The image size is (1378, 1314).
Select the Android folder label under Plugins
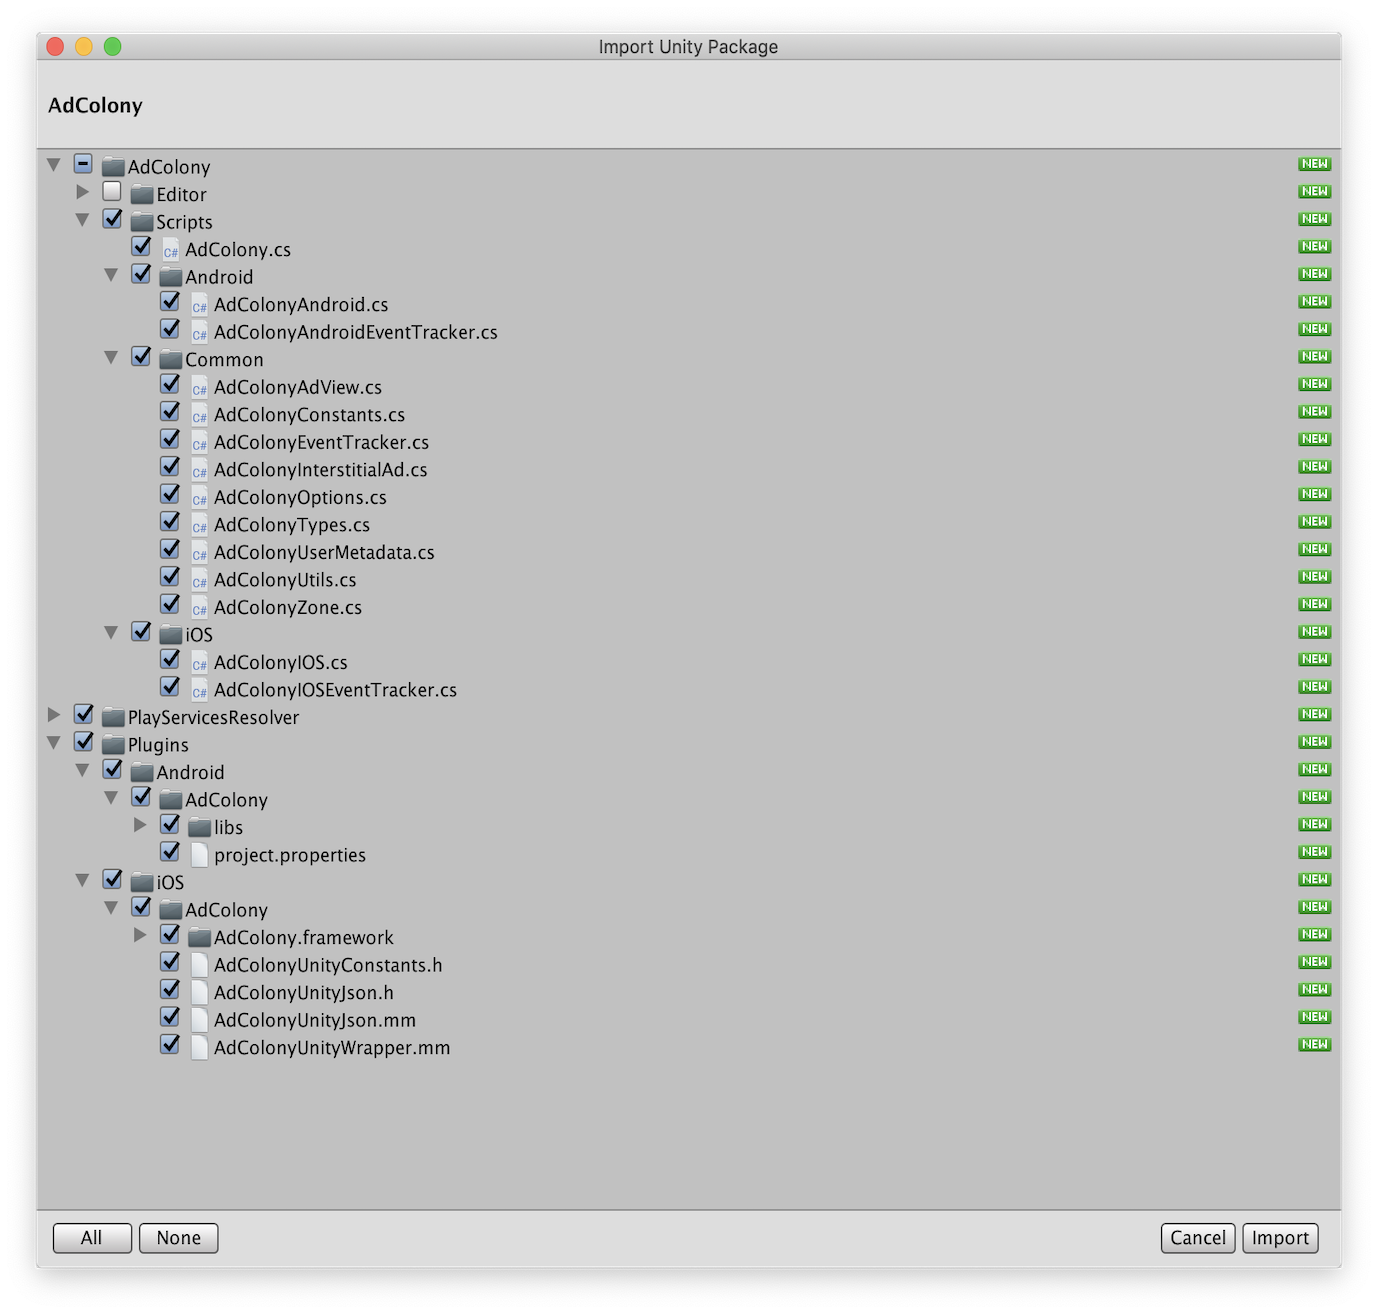pyautogui.click(x=190, y=772)
